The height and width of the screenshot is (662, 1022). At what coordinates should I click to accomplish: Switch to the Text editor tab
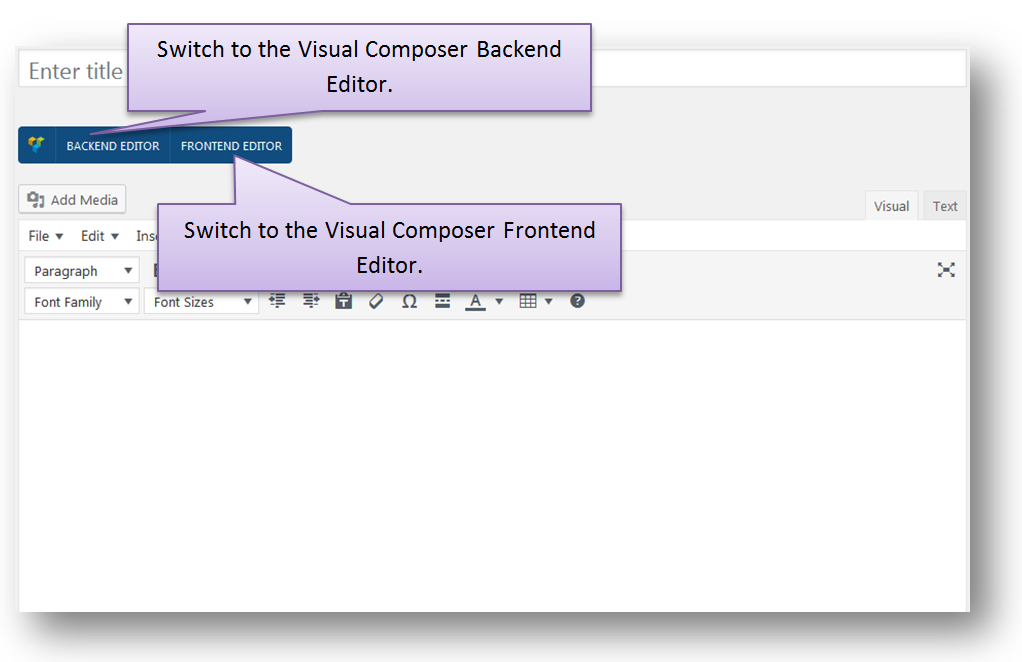tap(945, 206)
